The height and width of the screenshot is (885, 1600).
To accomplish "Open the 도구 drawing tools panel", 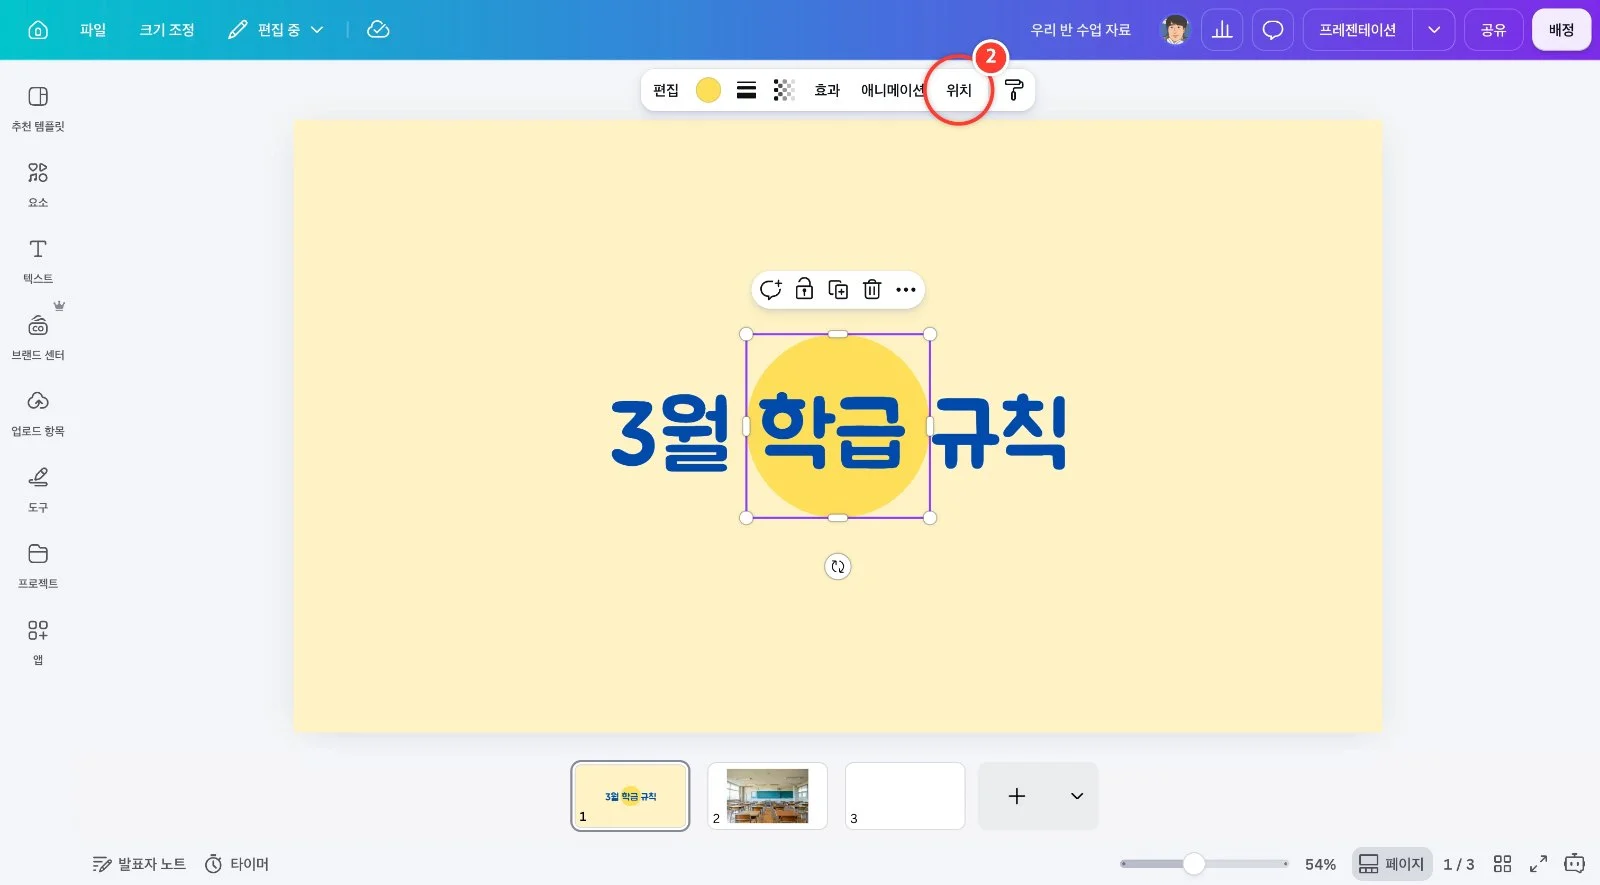I will point(38,489).
